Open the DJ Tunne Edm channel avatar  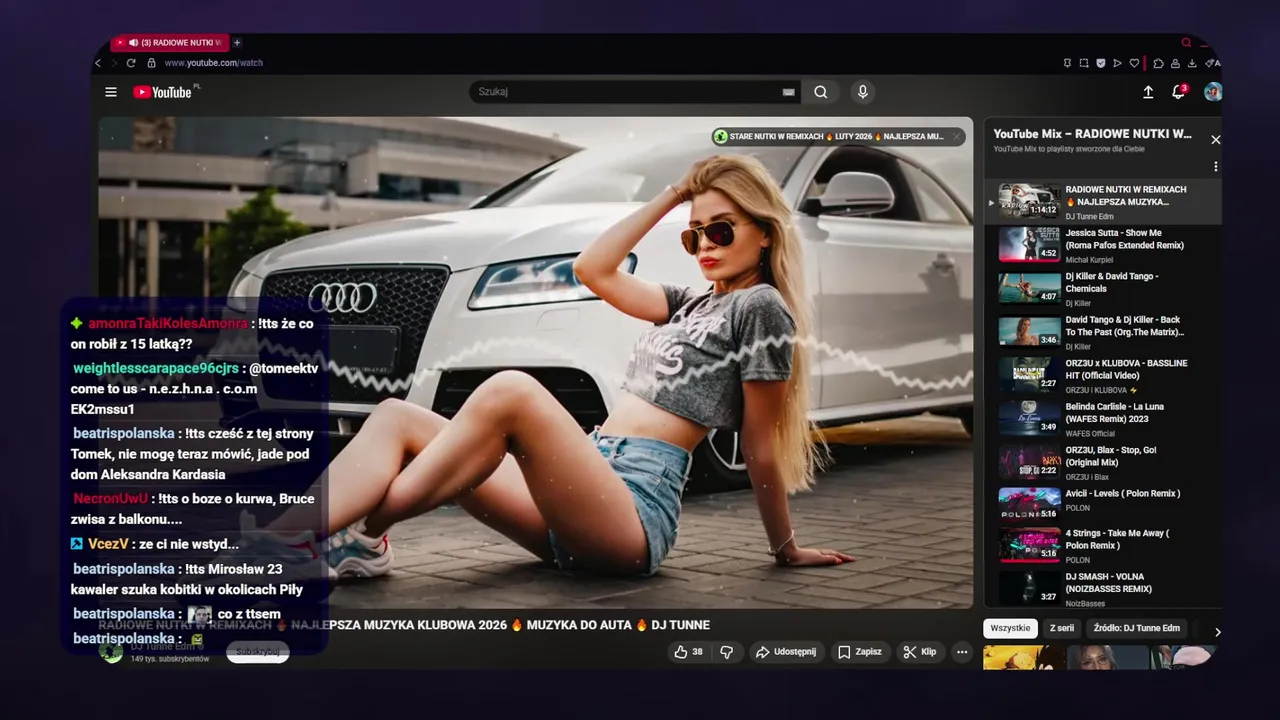pos(111,652)
